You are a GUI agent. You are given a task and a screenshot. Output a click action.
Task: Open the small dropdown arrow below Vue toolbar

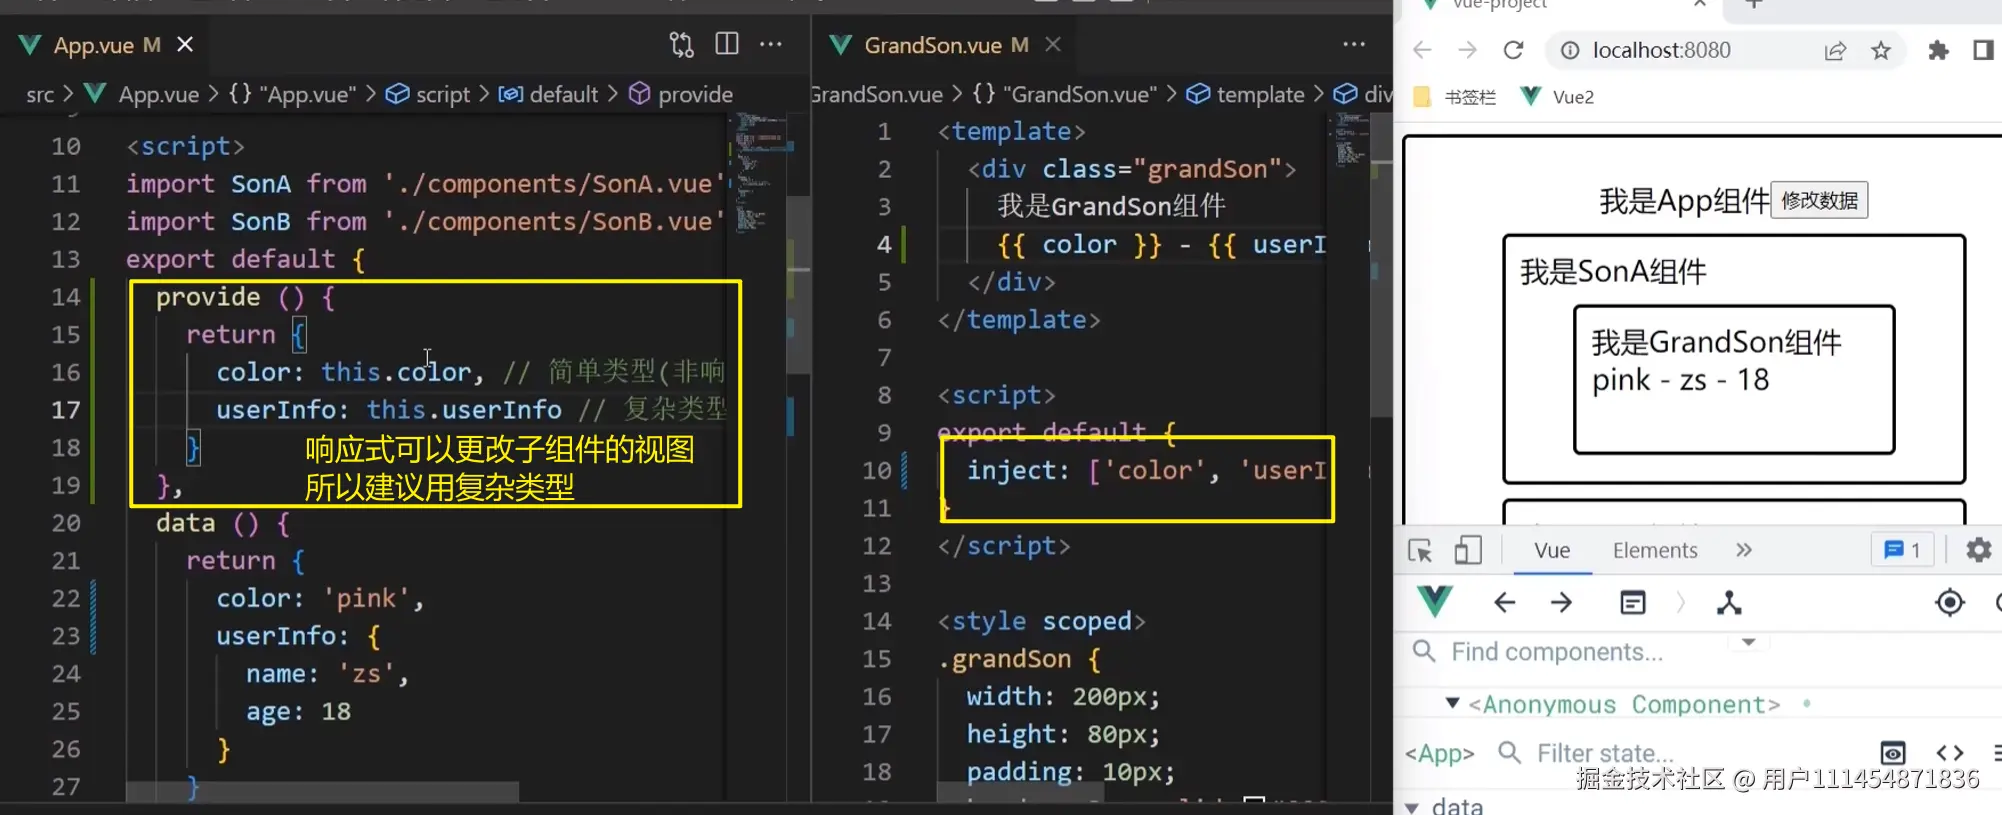pyautogui.click(x=1749, y=642)
